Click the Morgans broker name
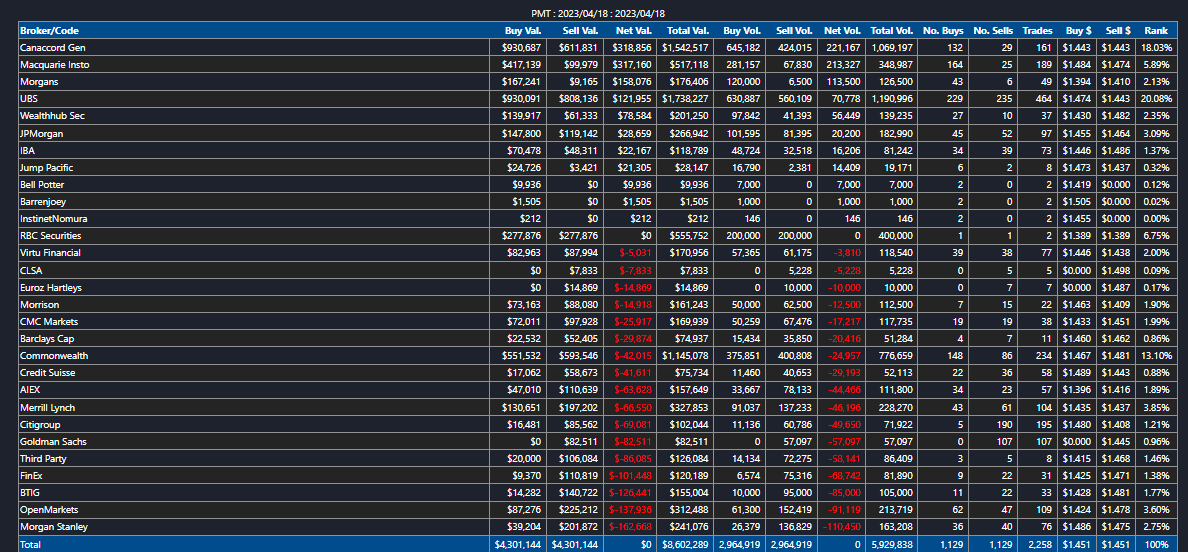Viewport: 1188px width, 552px height. point(37,82)
